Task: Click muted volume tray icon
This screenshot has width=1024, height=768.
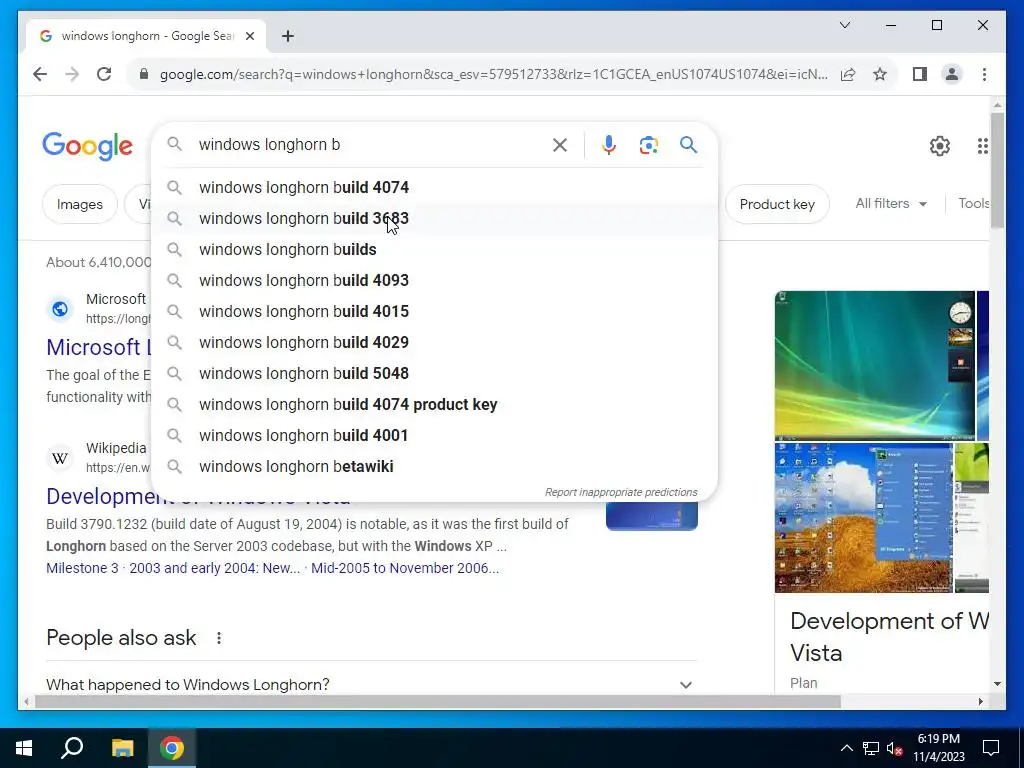Action: pos(894,748)
